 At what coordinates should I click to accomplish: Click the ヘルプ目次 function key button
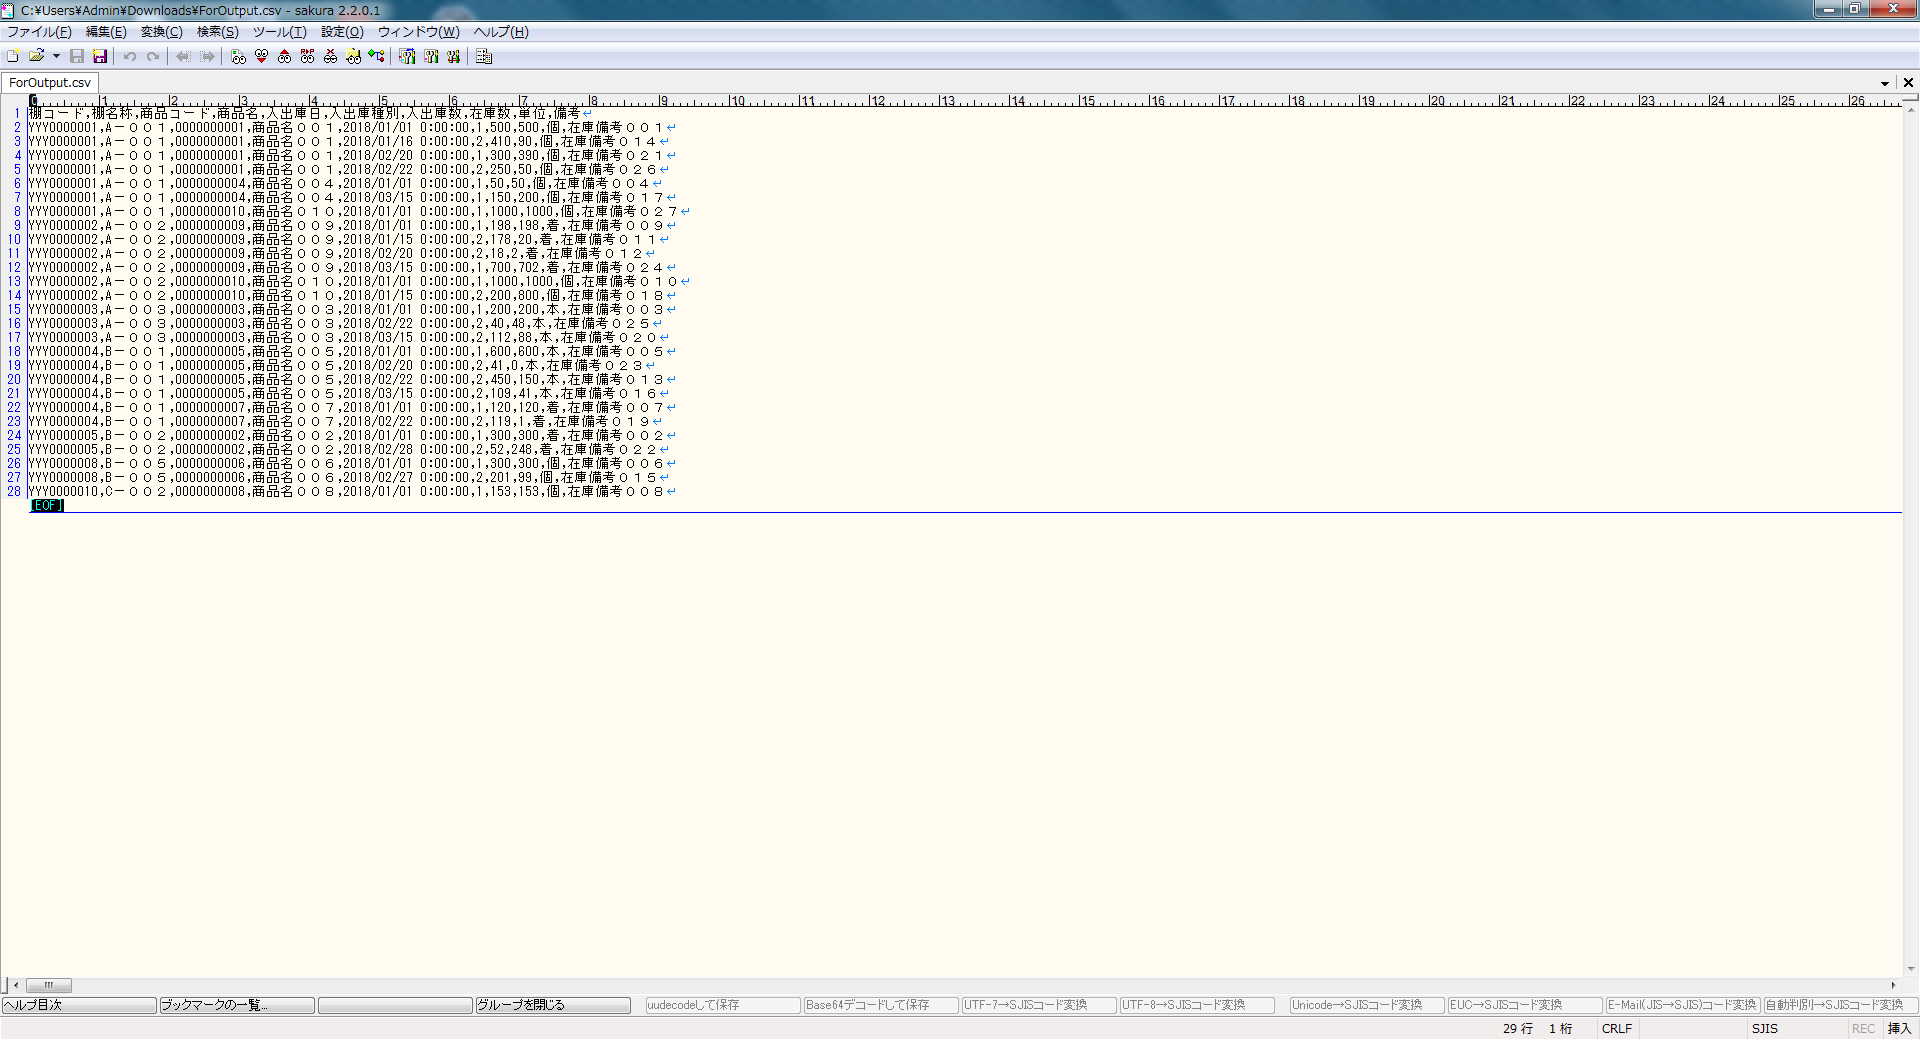(x=79, y=1005)
